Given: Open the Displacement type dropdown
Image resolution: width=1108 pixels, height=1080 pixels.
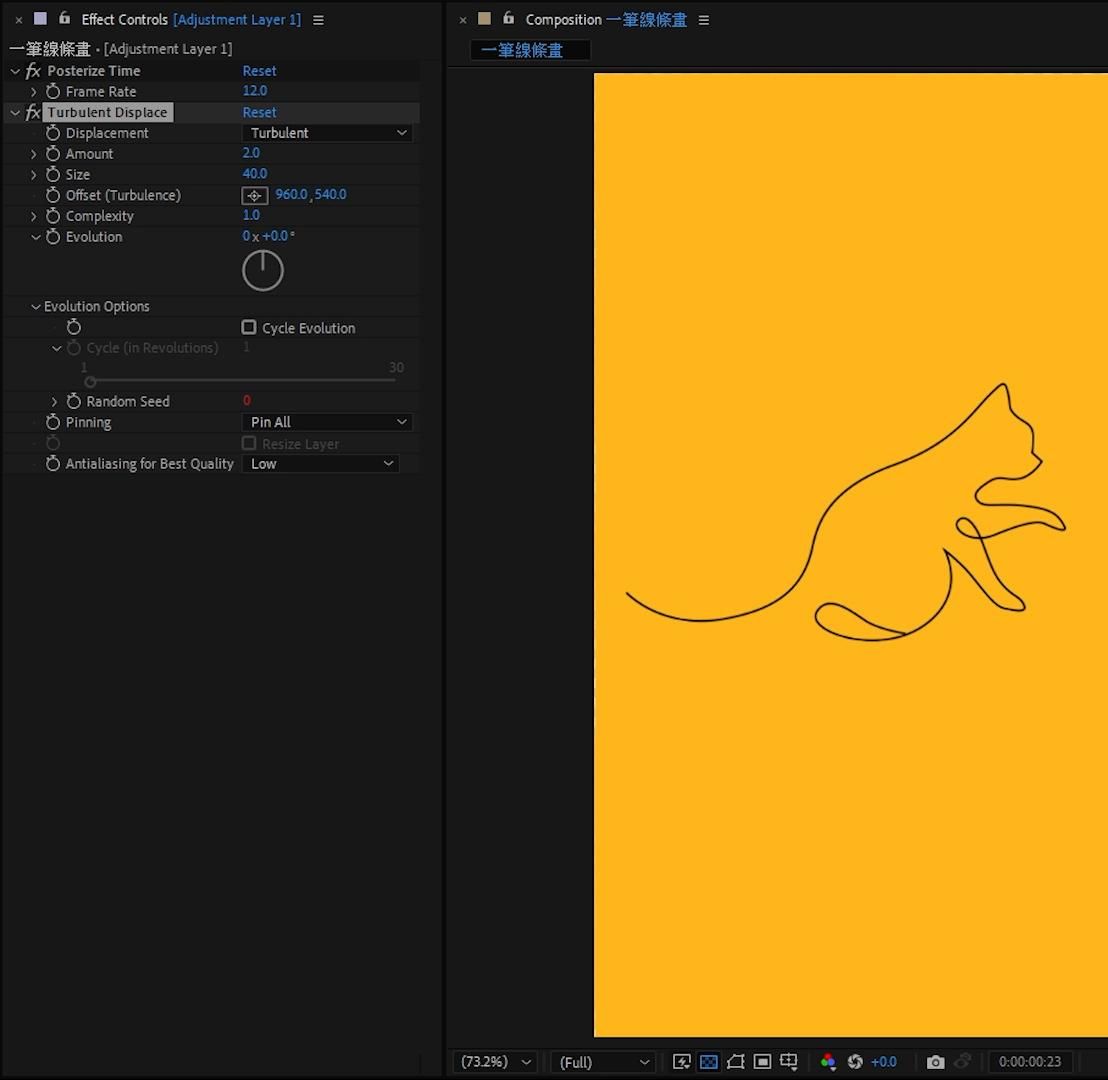Looking at the screenshot, I should (x=328, y=133).
